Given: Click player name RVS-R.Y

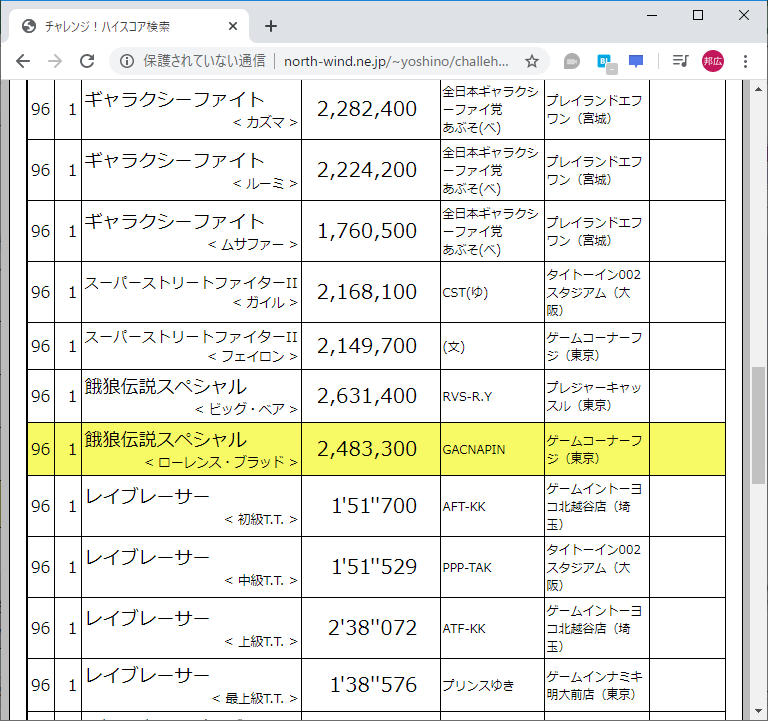Looking at the screenshot, I should pos(467,397).
